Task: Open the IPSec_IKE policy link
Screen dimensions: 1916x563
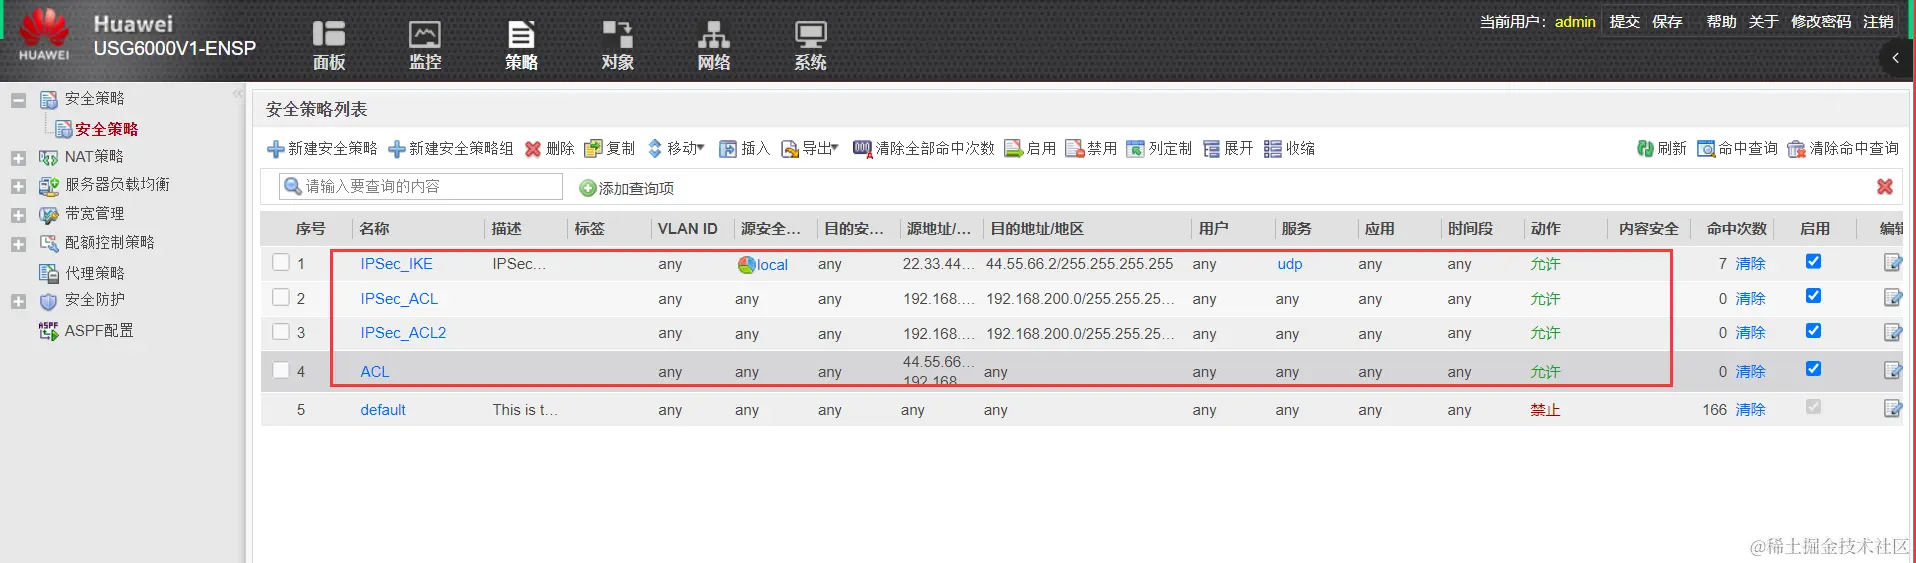Action: (396, 264)
